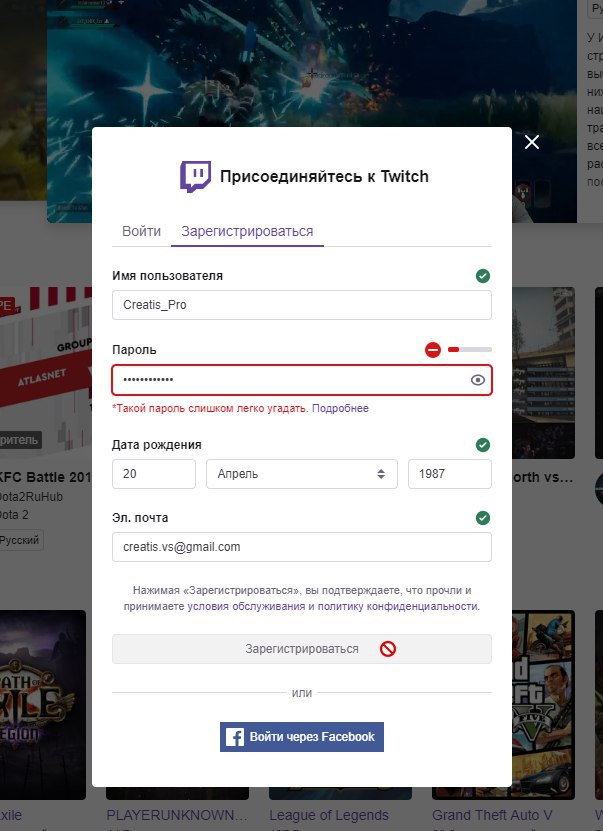Click the green checkmark next to Имя пользователя
This screenshot has height=831, width=603.
point(483,276)
